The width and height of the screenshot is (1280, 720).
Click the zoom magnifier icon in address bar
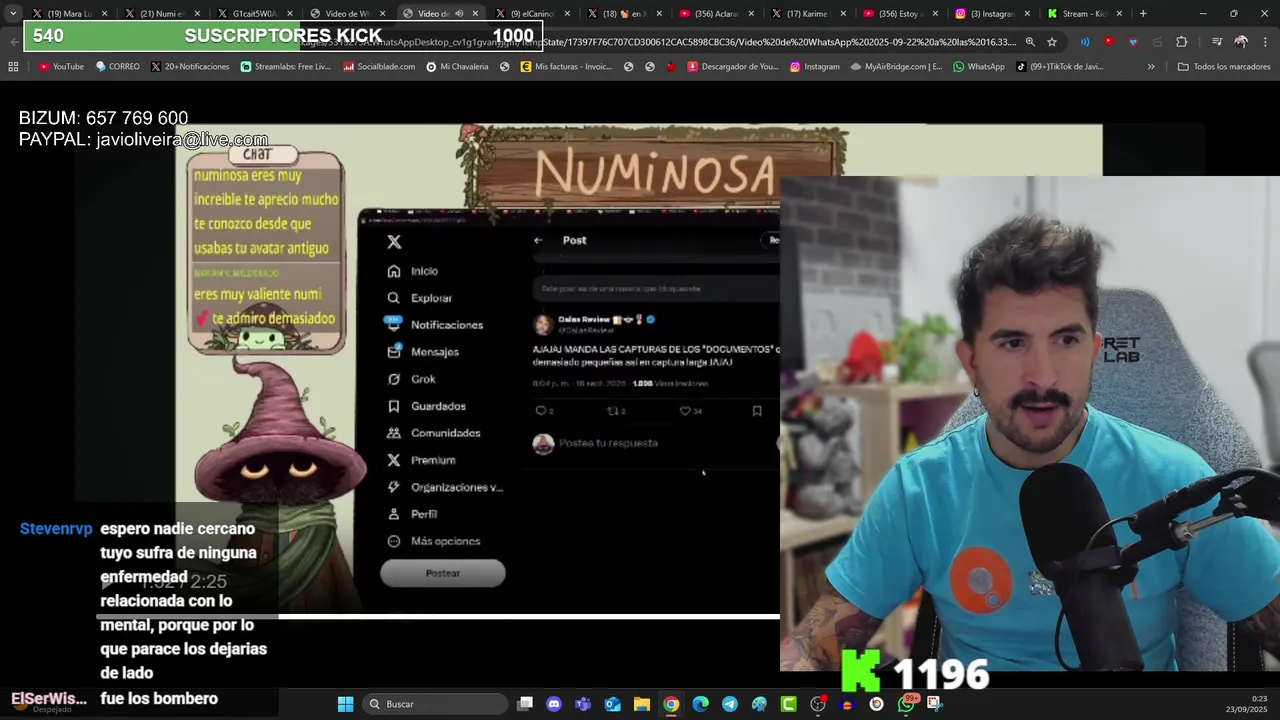(x=1030, y=42)
